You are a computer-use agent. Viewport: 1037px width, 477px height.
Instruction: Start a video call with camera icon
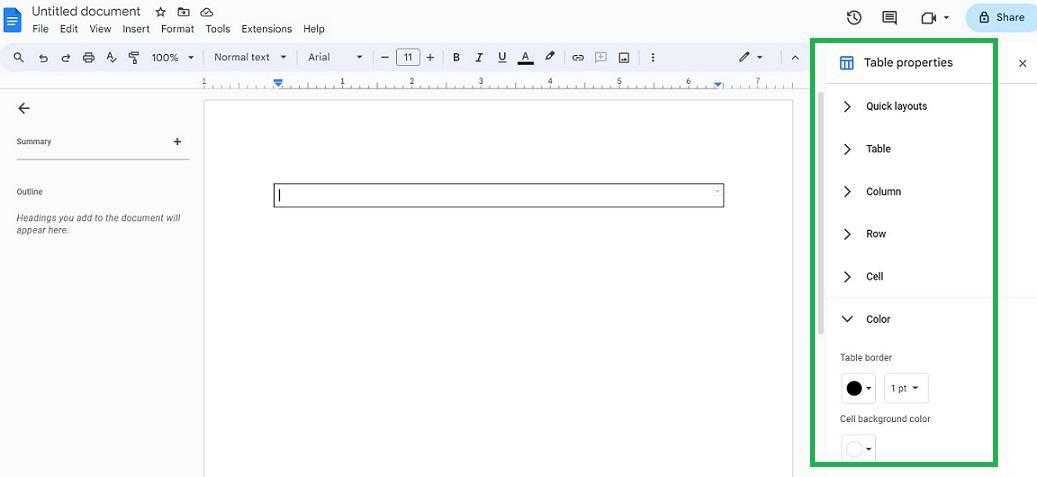point(929,18)
